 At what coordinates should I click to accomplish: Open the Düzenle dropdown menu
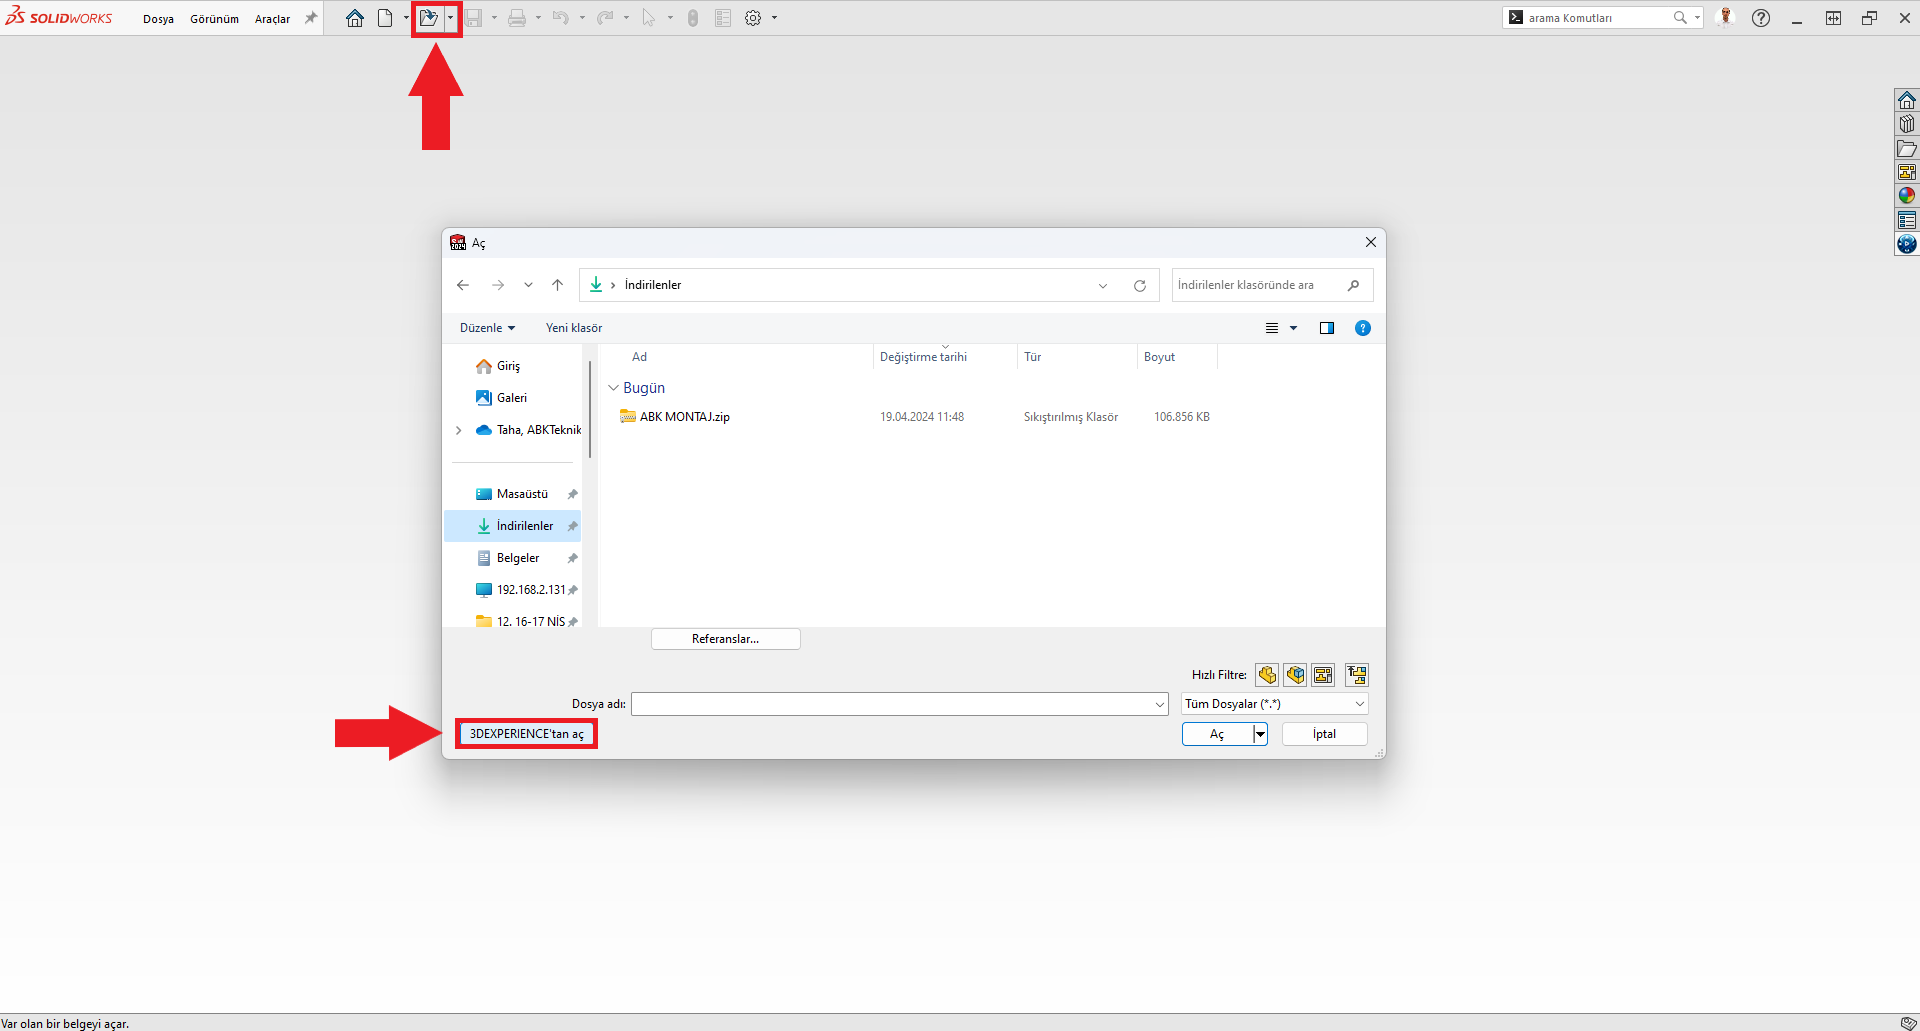pyautogui.click(x=487, y=328)
